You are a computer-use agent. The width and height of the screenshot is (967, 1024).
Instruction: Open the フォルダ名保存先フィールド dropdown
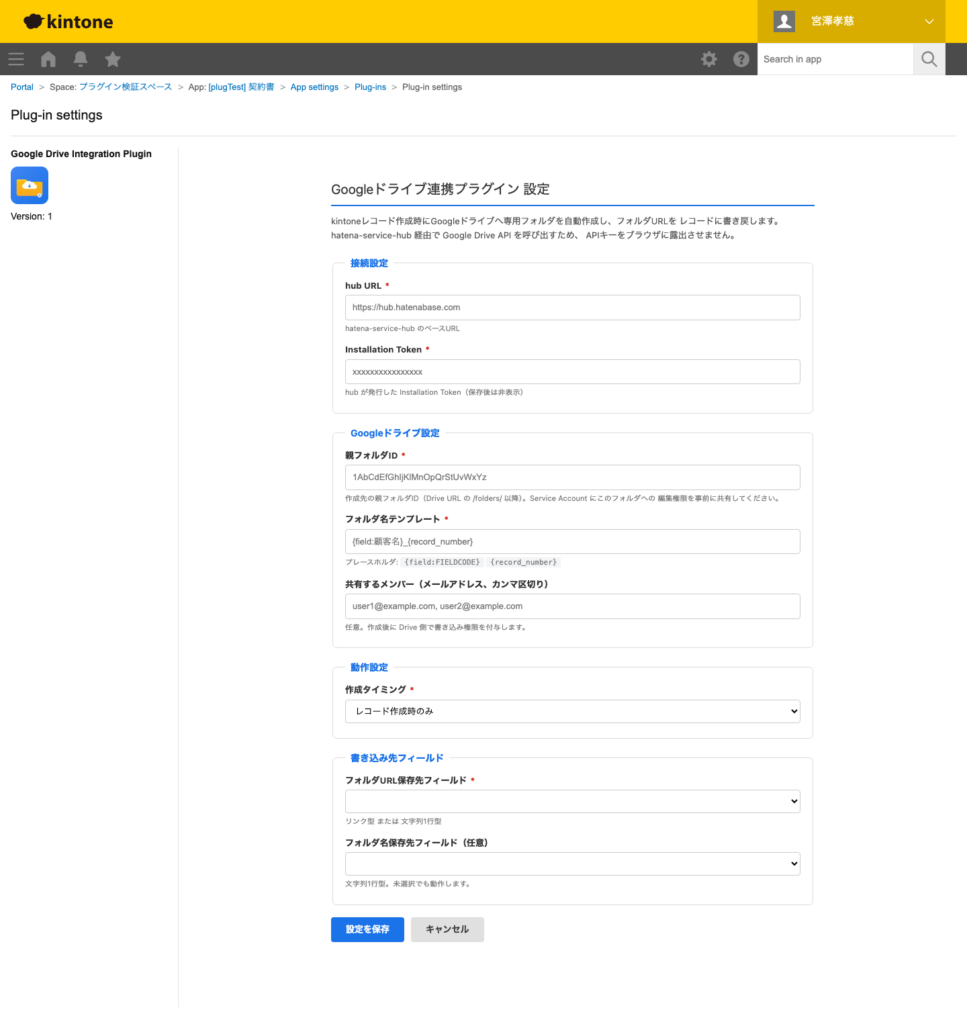pyautogui.click(x=572, y=863)
